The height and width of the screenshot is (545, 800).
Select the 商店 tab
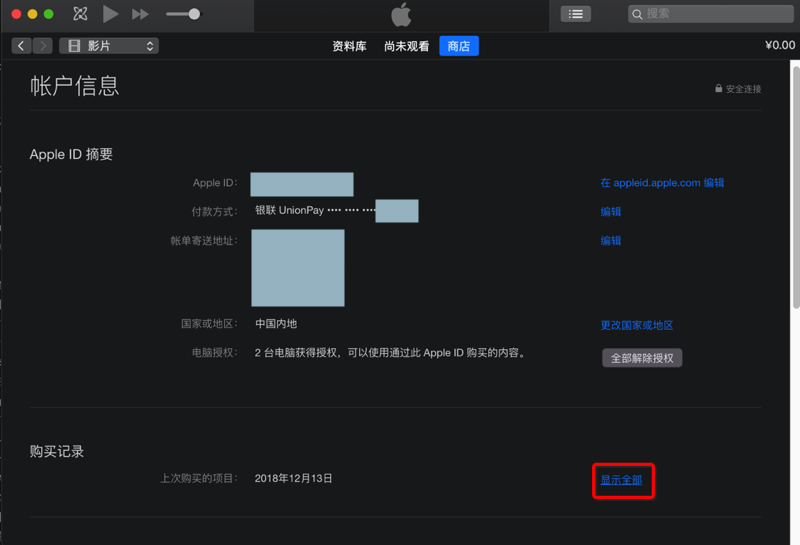click(459, 46)
